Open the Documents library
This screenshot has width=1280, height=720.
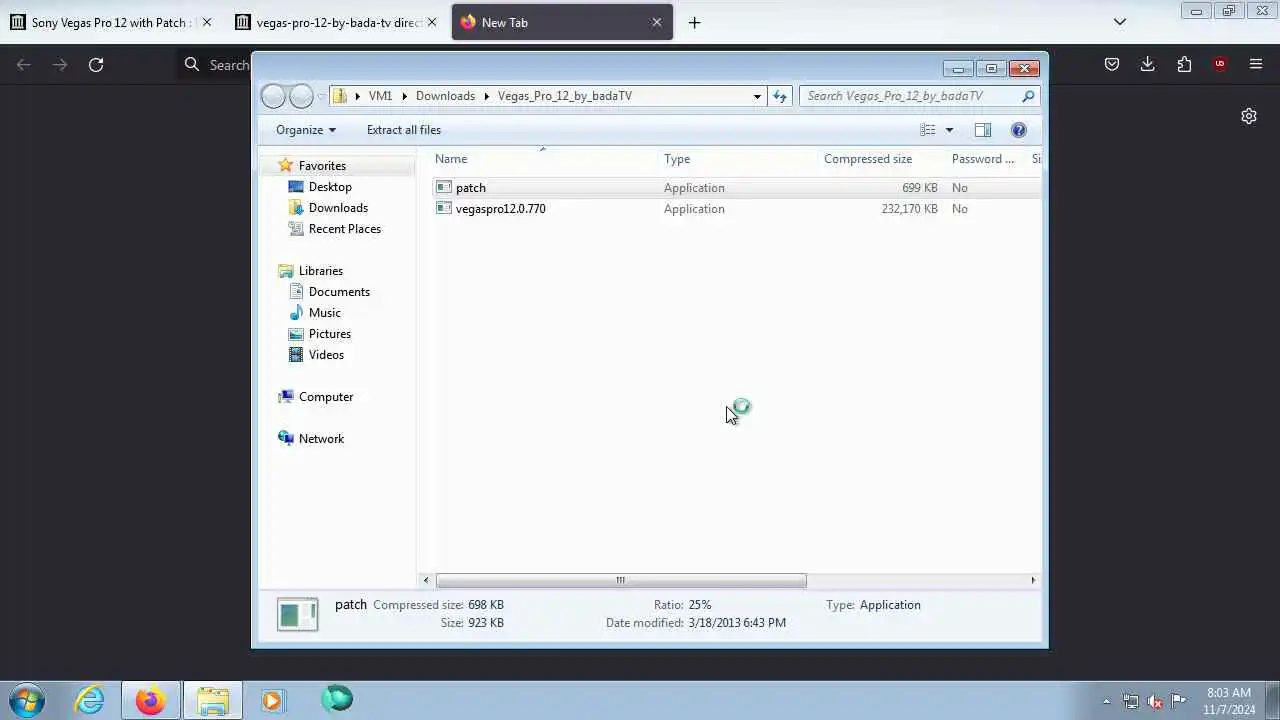point(339,292)
